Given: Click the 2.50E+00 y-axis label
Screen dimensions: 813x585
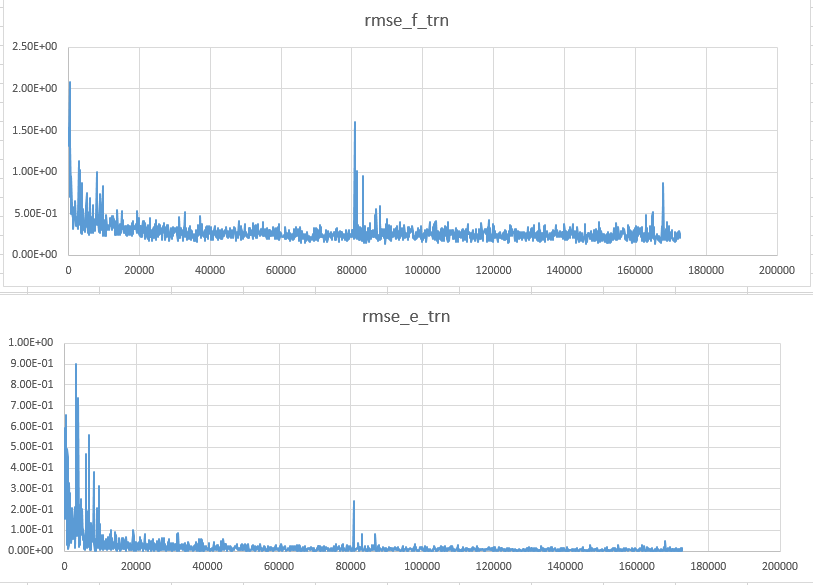Looking at the screenshot, I should 35,47.
